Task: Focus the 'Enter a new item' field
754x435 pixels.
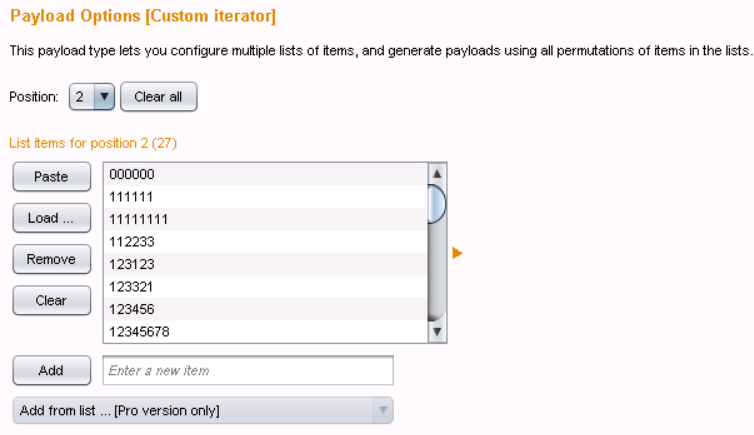Action: 248,371
